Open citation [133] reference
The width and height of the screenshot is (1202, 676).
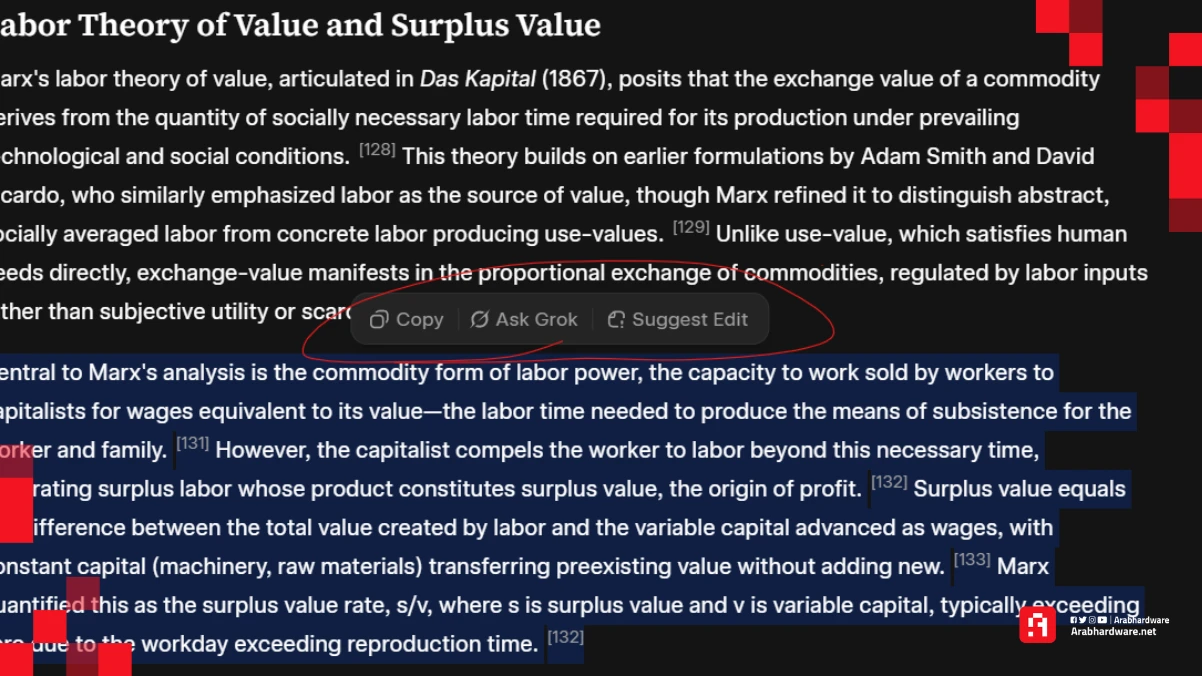pyautogui.click(x=971, y=560)
